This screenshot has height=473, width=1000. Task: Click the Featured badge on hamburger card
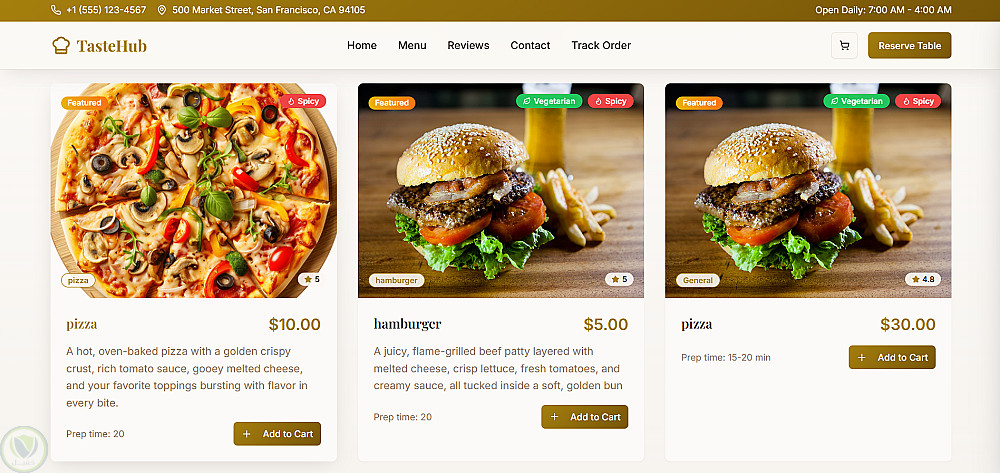[x=392, y=103]
